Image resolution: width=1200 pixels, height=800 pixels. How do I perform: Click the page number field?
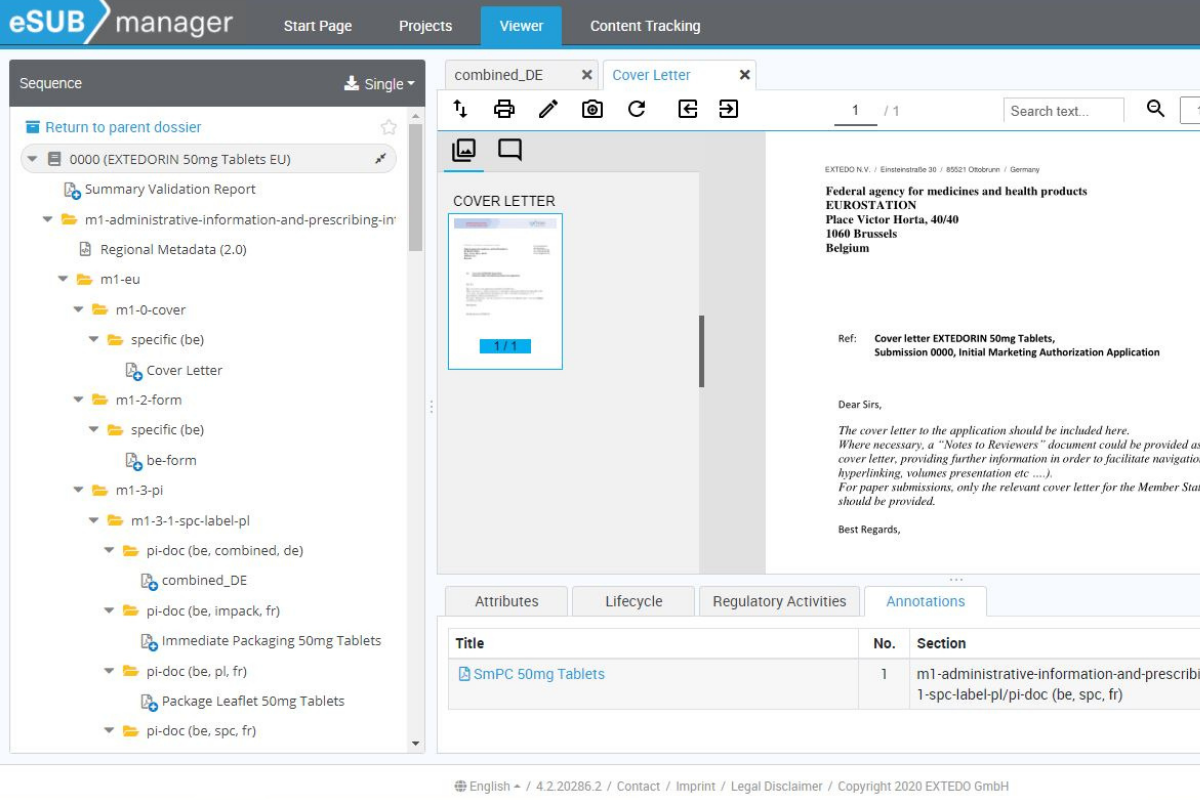pos(856,111)
